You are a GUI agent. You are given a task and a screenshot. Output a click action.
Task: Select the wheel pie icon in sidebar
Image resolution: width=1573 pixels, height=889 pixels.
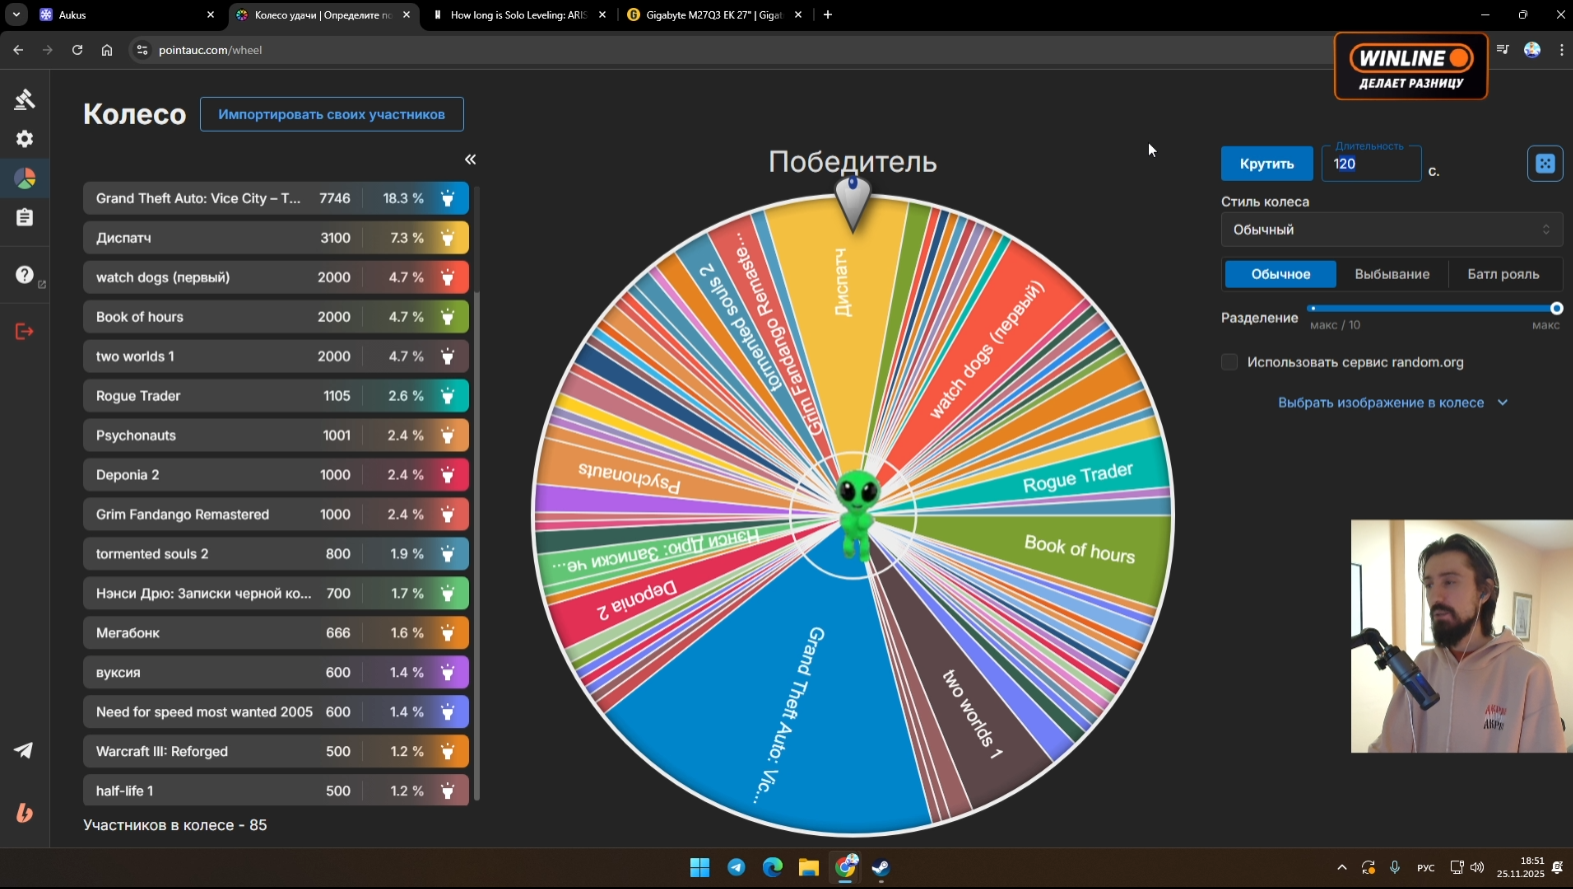coord(25,178)
